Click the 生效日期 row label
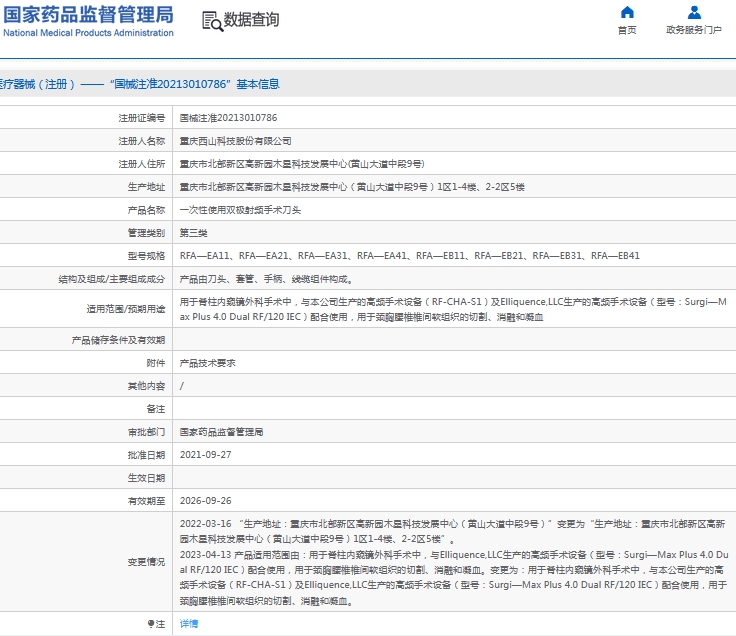 146,478
